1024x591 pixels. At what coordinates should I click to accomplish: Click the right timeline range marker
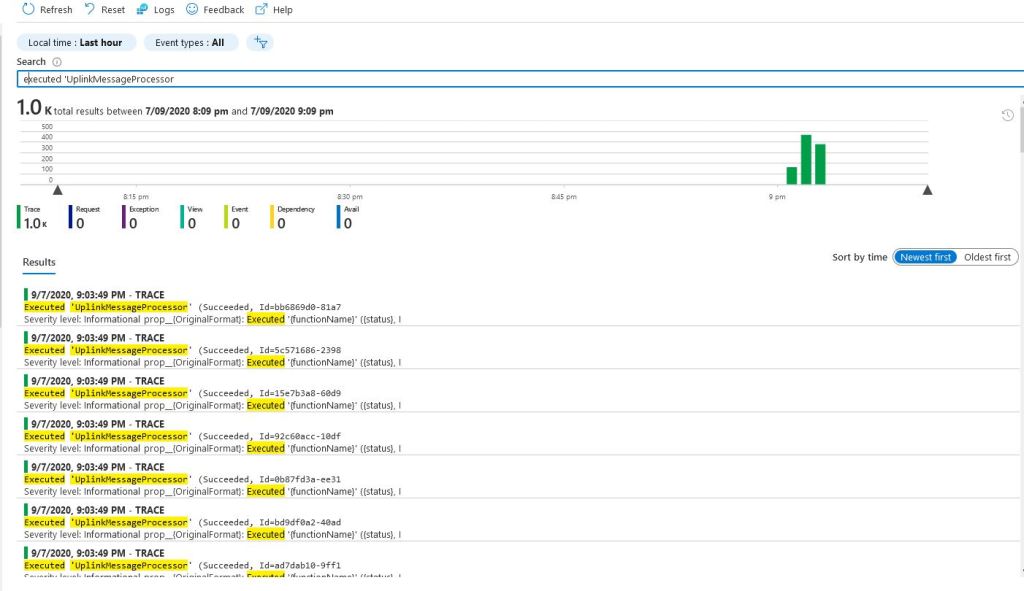pos(927,190)
